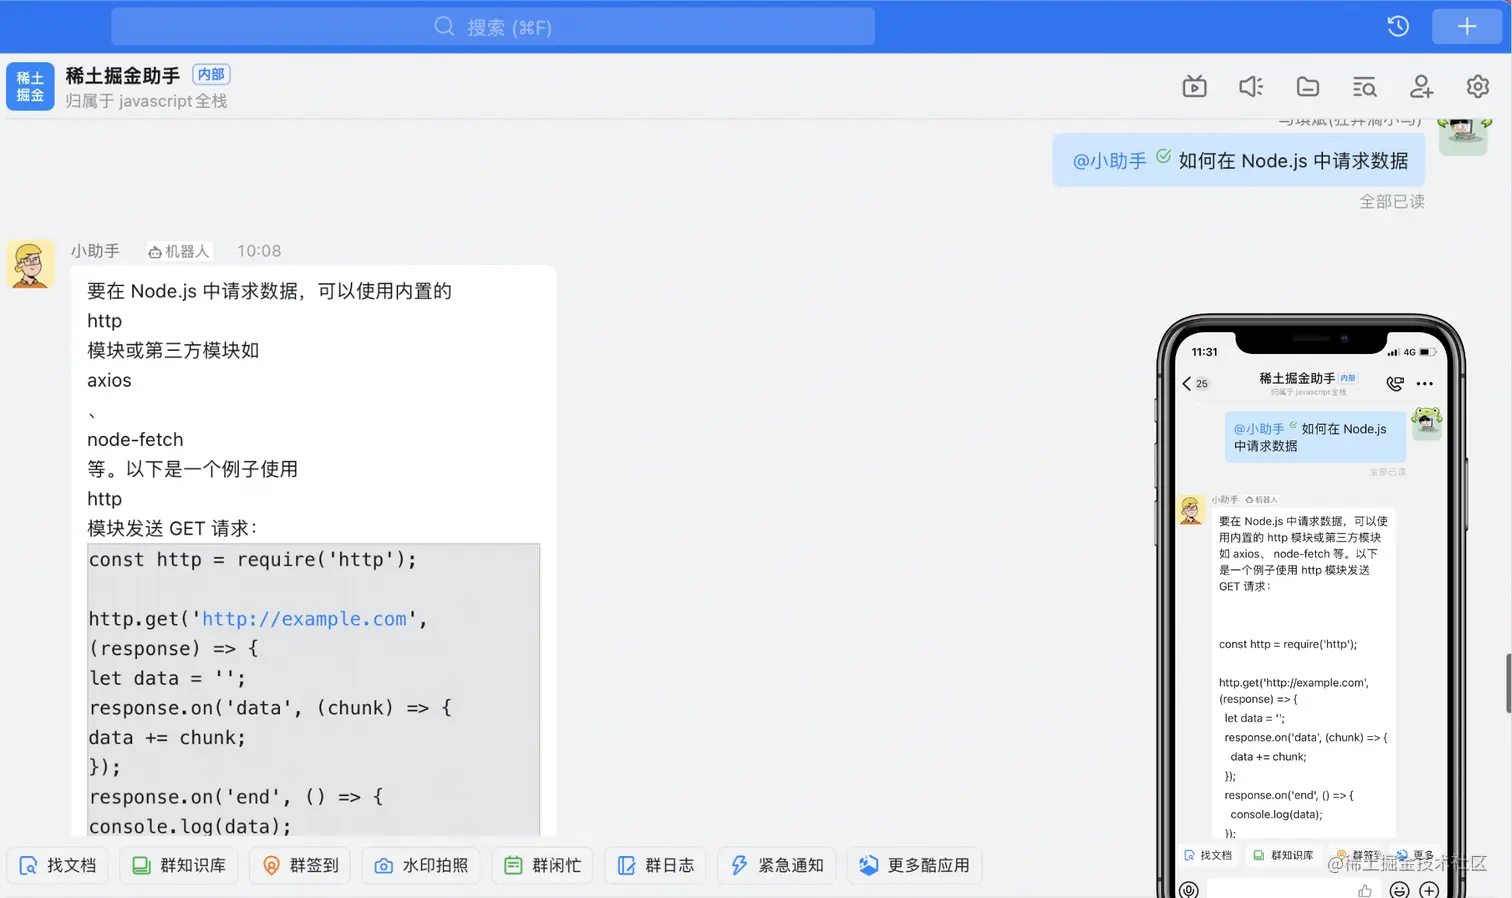Click the plus button in top bar

tap(1467, 27)
